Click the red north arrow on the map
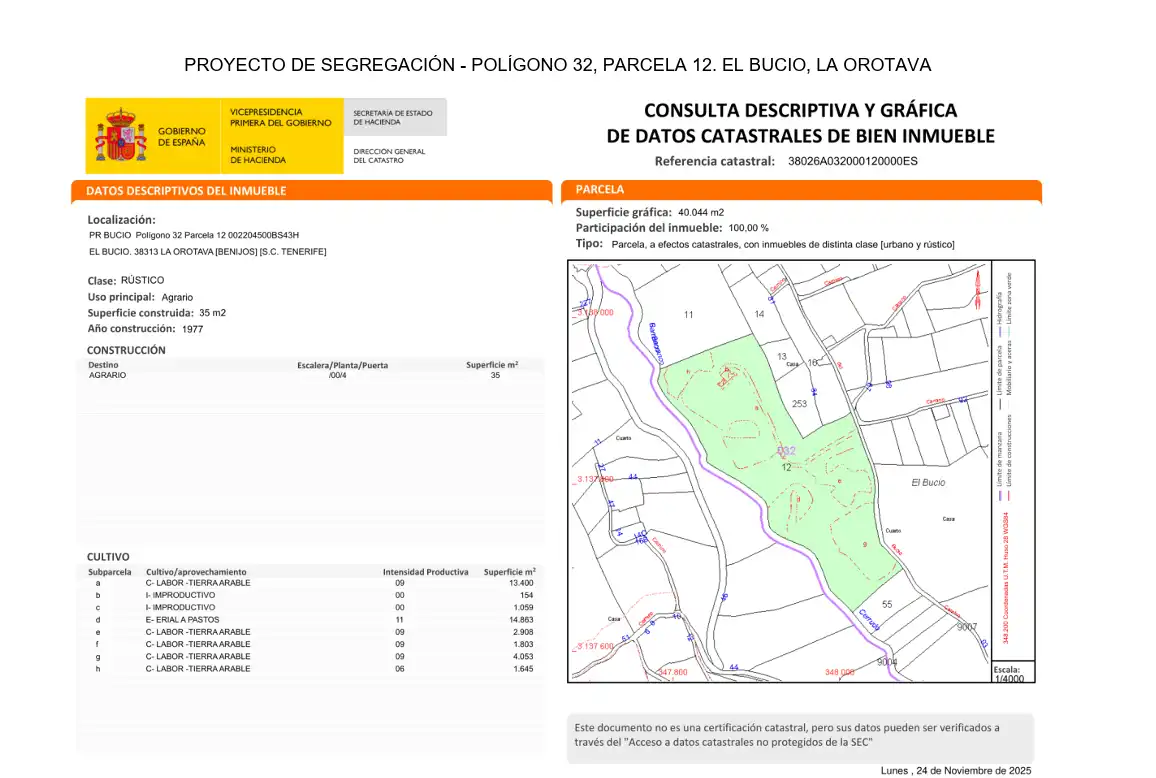 (978, 289)
